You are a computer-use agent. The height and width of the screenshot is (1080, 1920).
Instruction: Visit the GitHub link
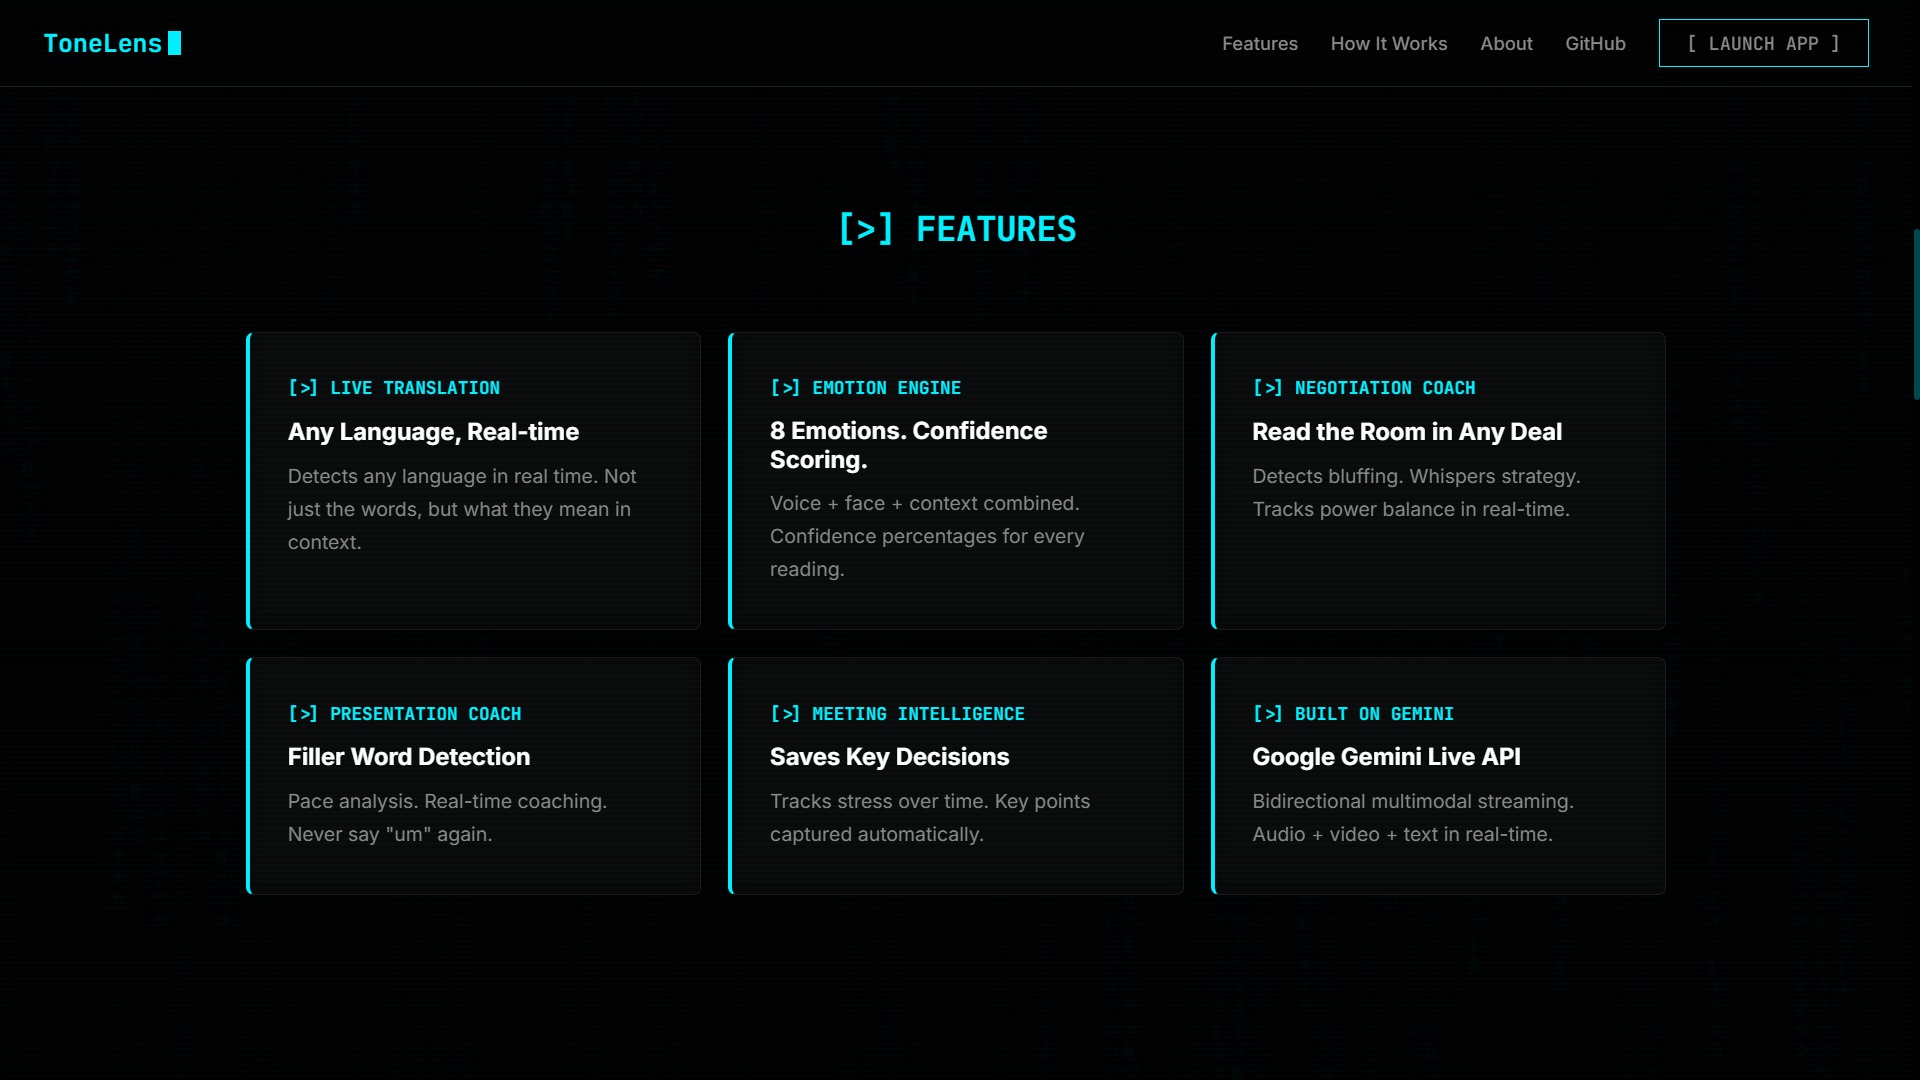1595,44
